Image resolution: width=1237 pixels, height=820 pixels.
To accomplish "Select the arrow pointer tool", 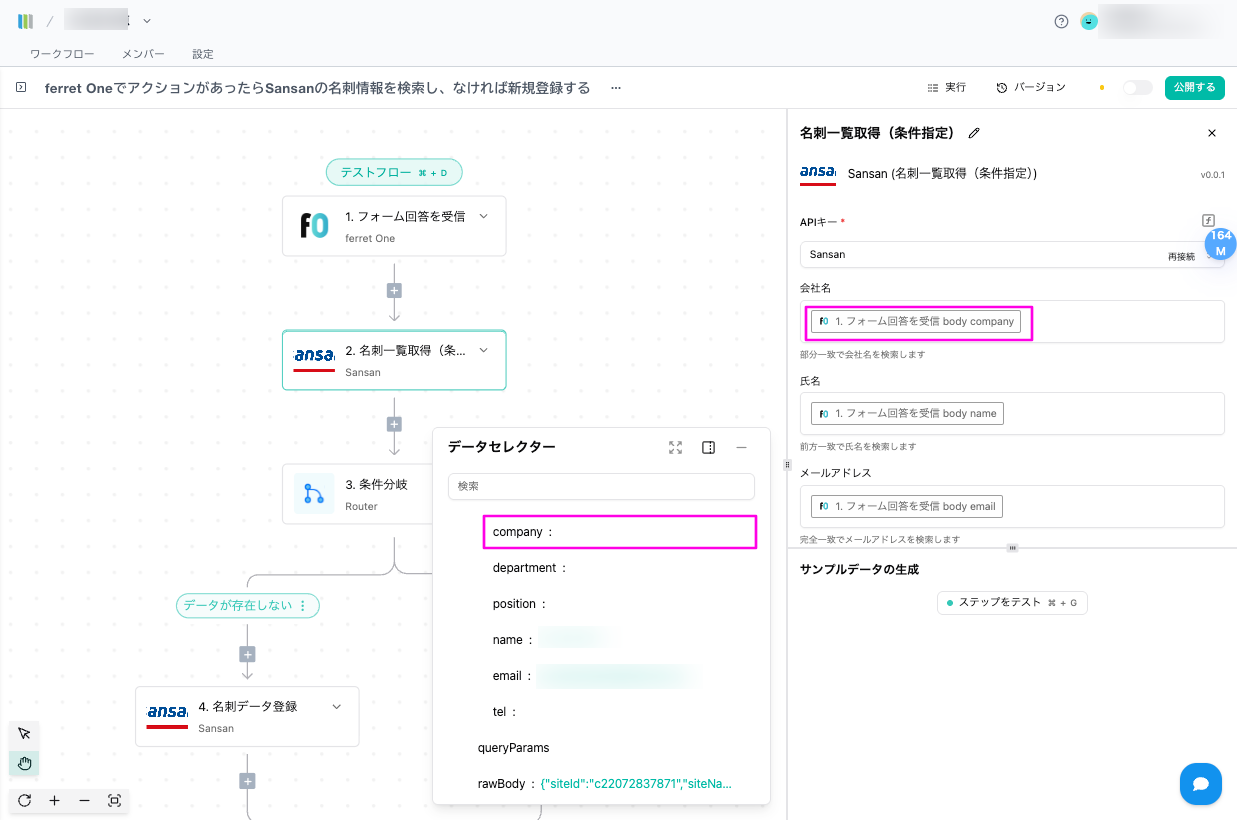I will (x=24, y=734).
